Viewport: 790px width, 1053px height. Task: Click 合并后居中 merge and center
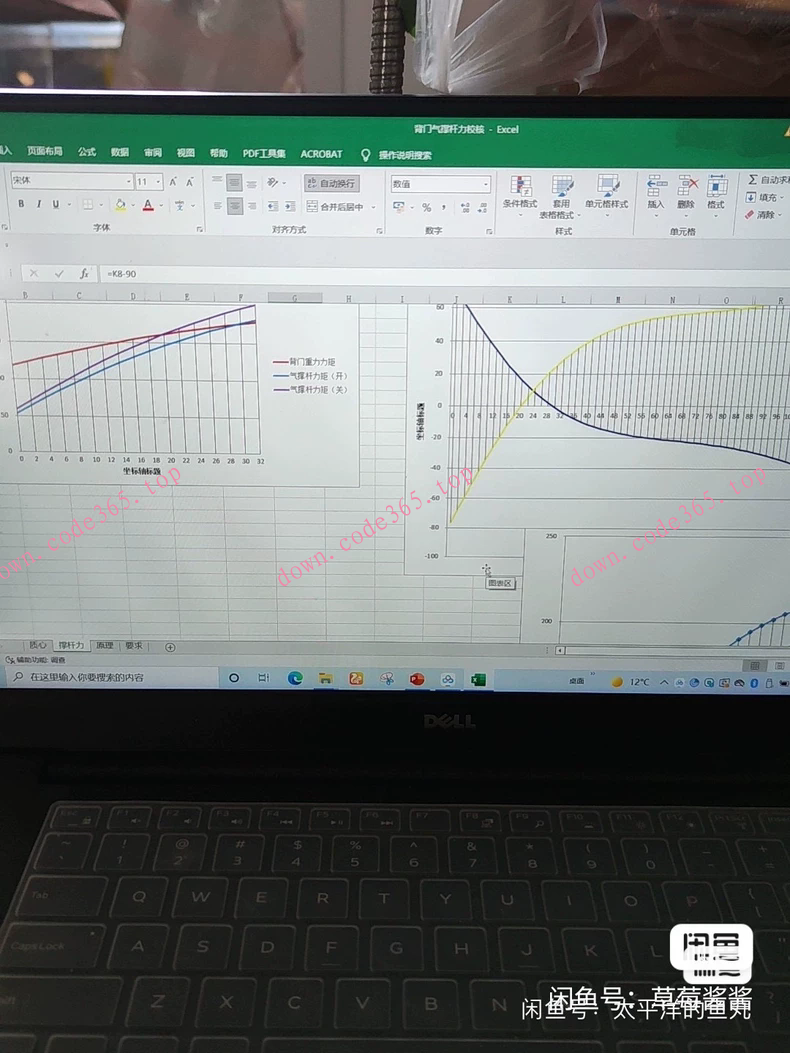pyautogui.click(x=335, y=207)
